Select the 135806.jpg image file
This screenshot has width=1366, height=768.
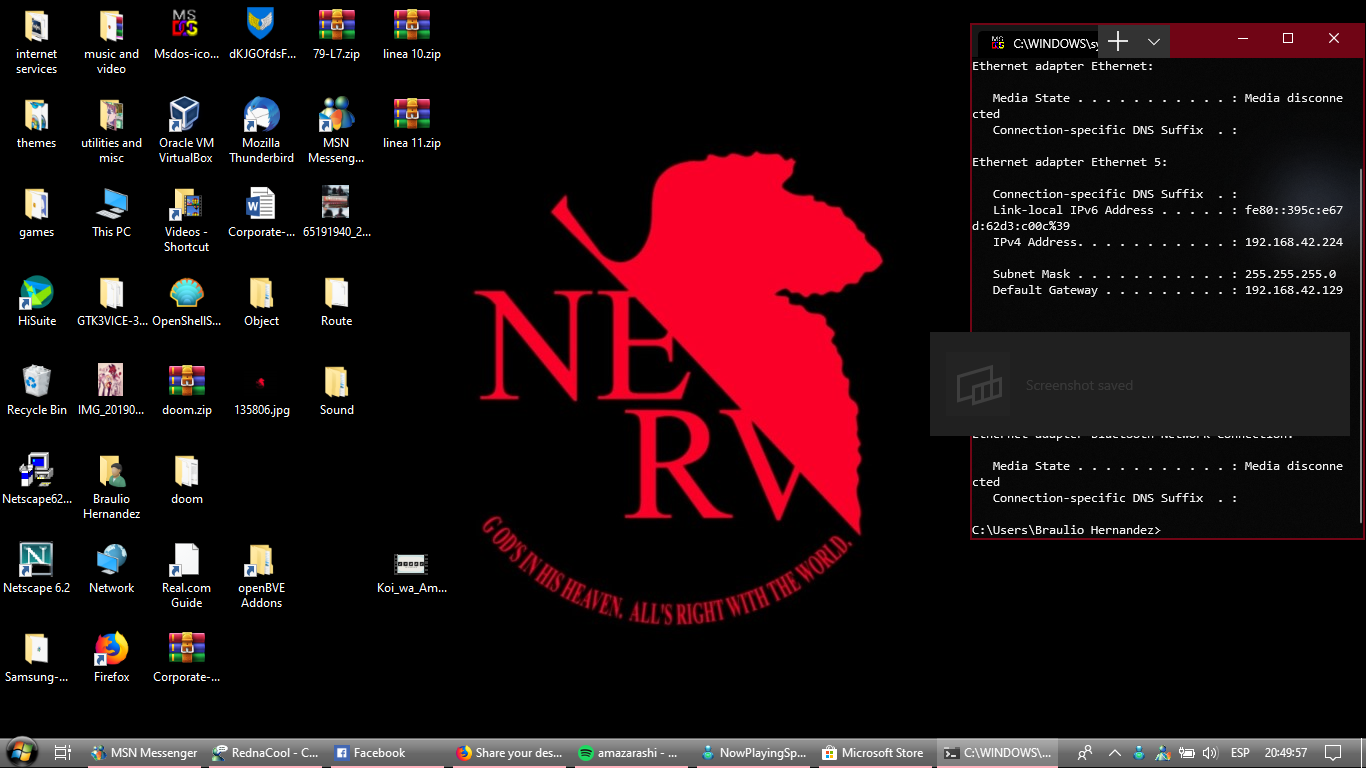261,382
